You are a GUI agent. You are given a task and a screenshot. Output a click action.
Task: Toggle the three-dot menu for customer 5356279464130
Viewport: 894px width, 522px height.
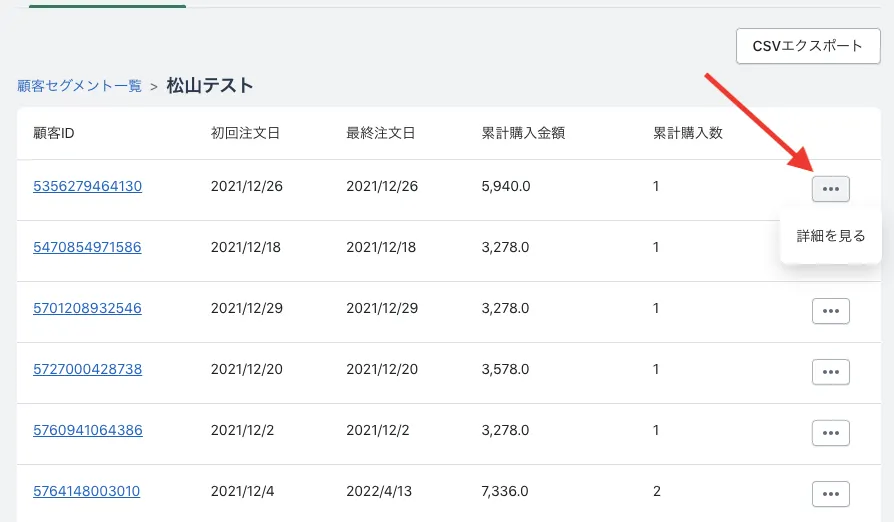(830, 188)
